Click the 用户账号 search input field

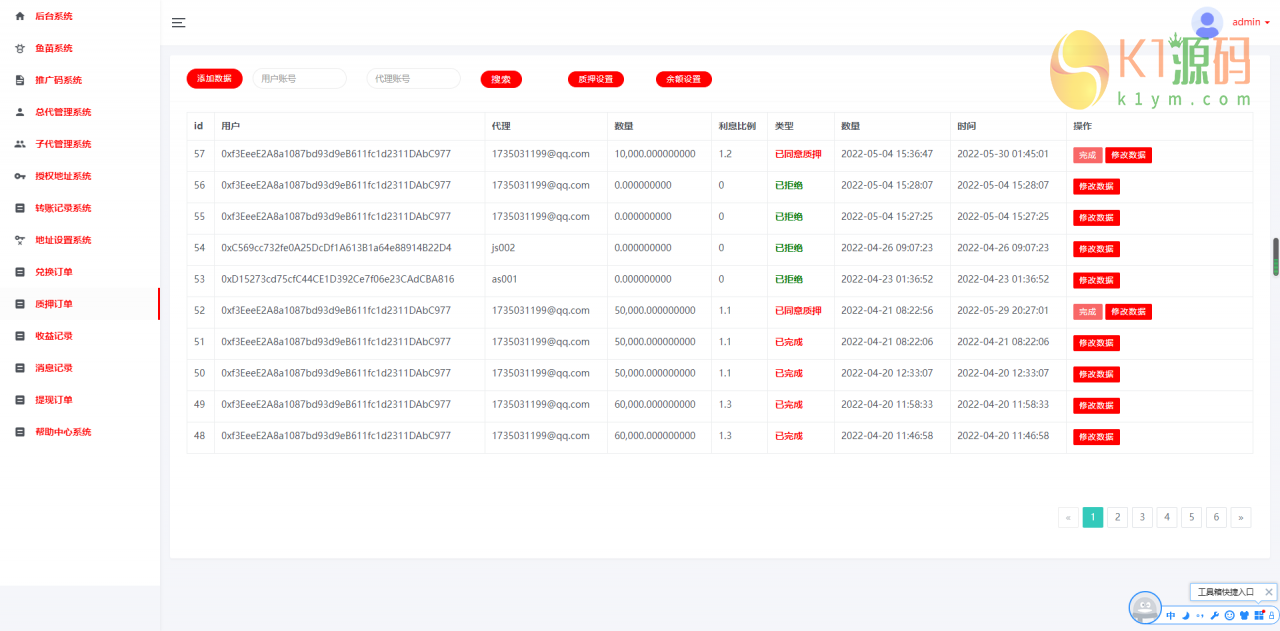point(299,78)
